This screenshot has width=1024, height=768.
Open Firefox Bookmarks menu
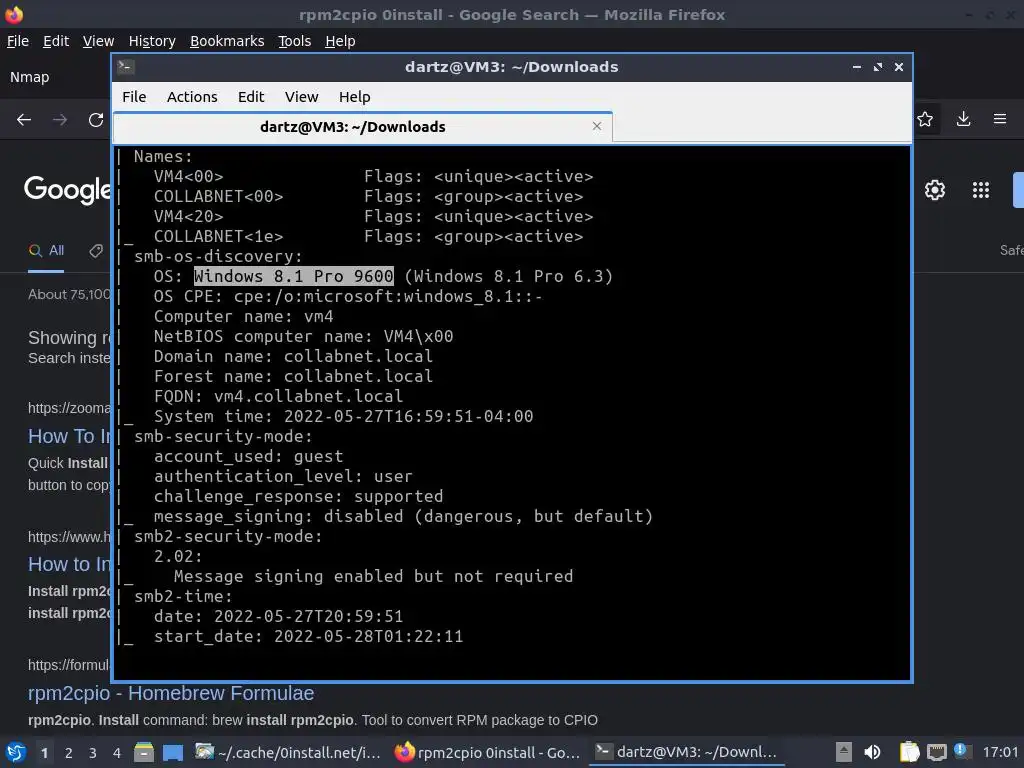coord(227,41)
